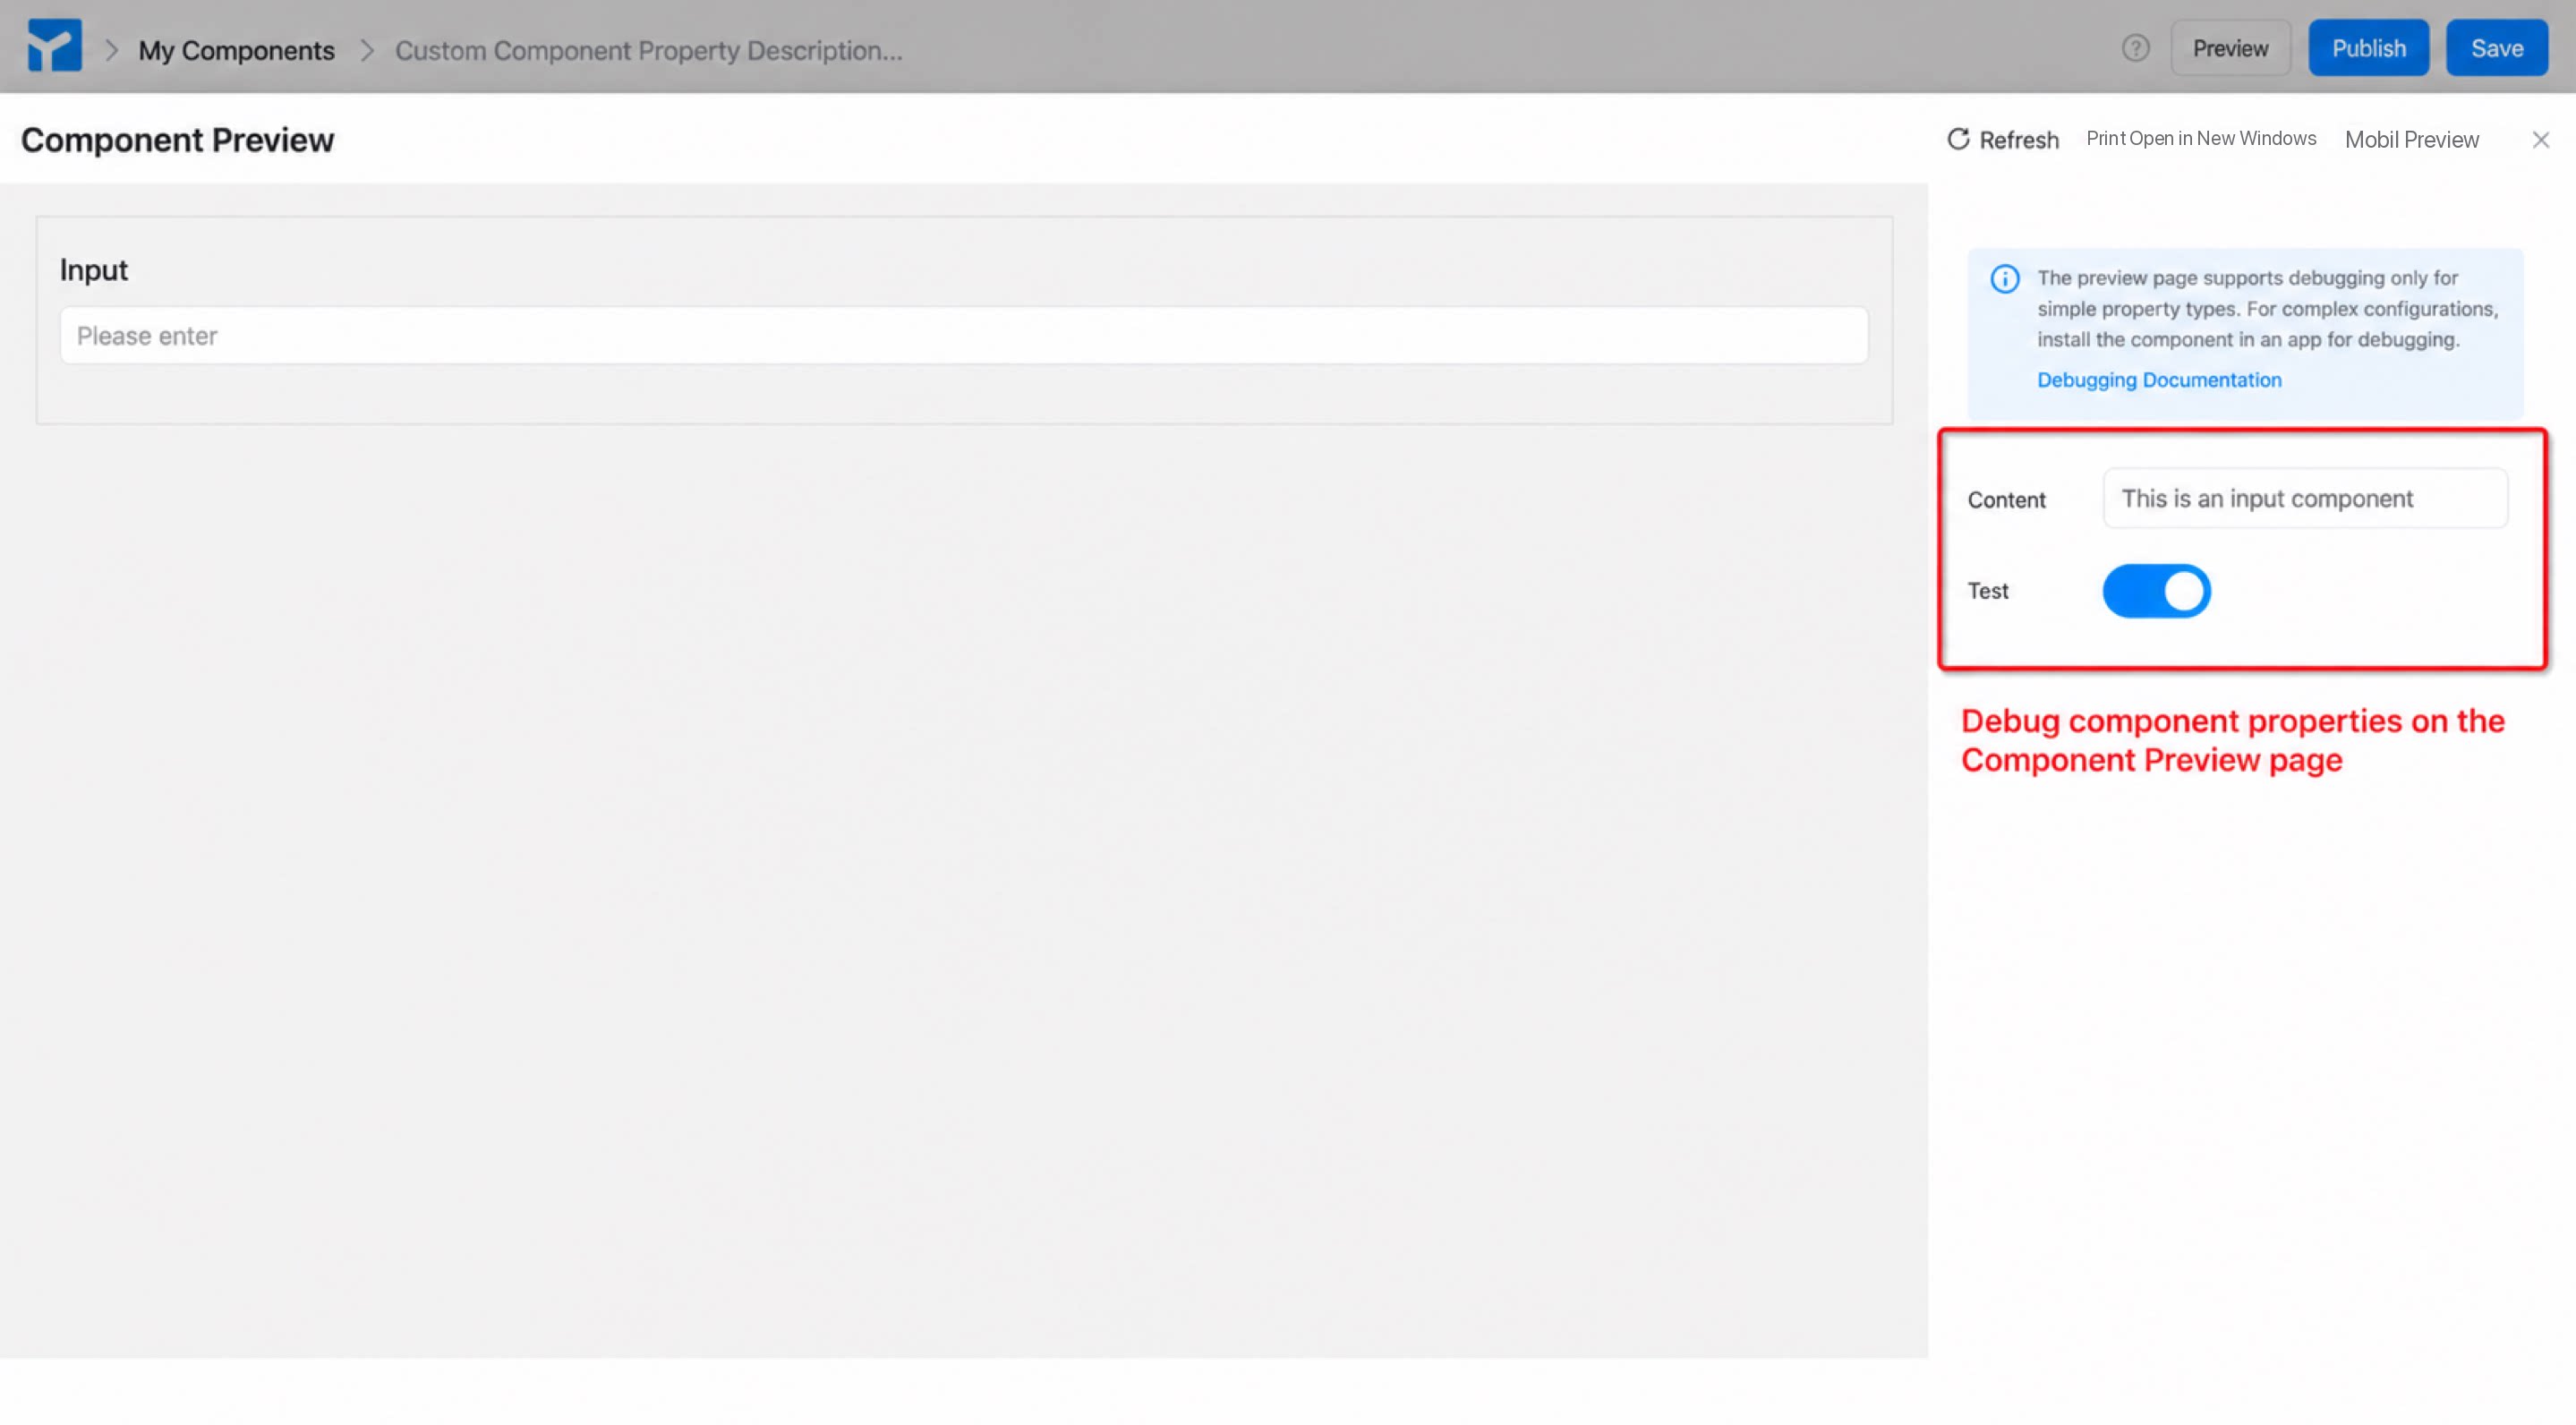The width and height of the screenshot is (2576, 1425).
Task: Click the Component Preview heading
Action: (177, 140)
